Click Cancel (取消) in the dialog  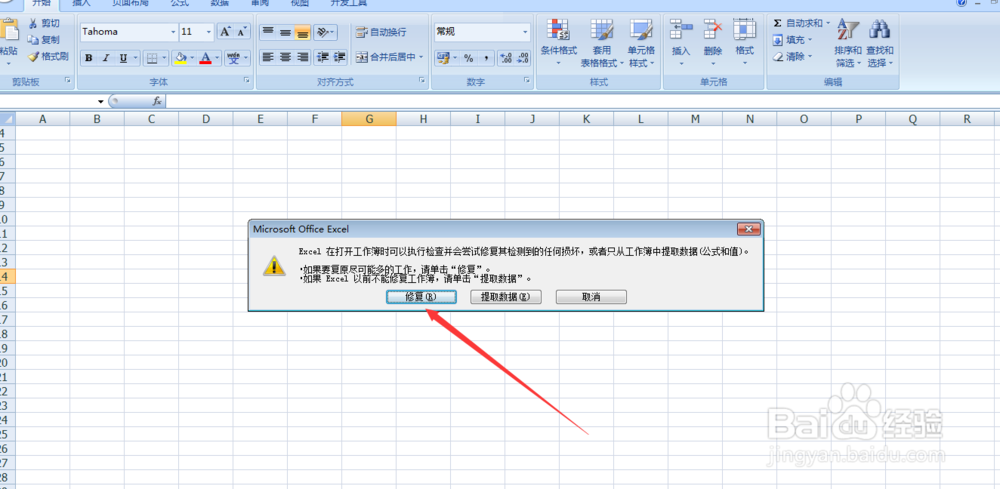pyautogui.click(x=591, y=297)
